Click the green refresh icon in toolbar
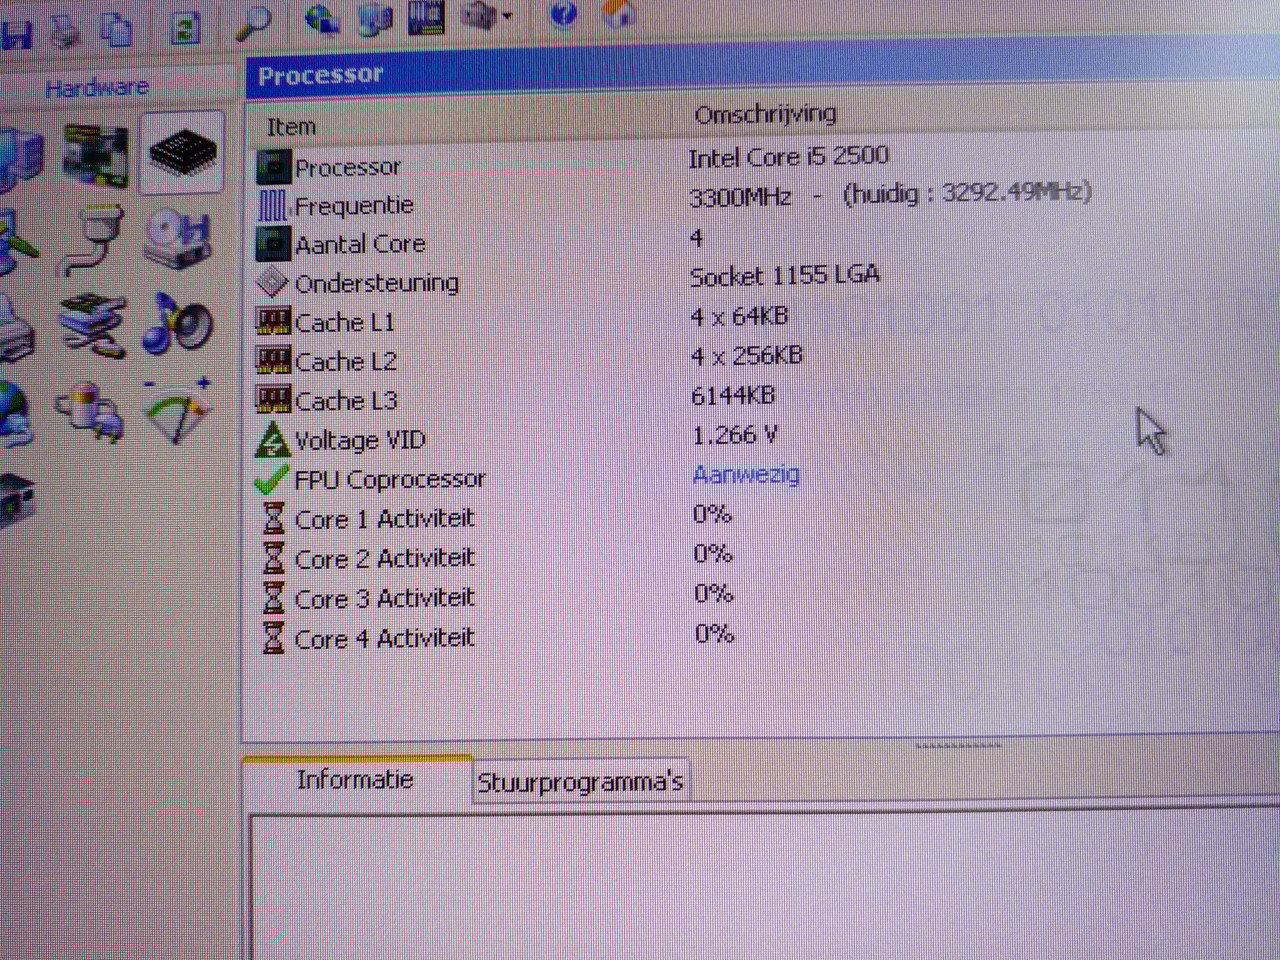1280x960 pixels. 185,27
